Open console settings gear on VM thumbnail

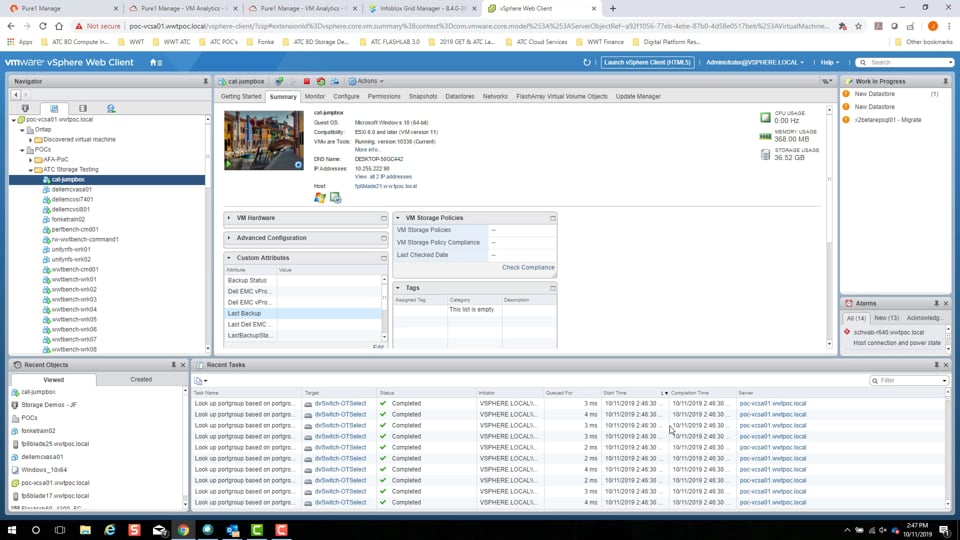point(298,165)
